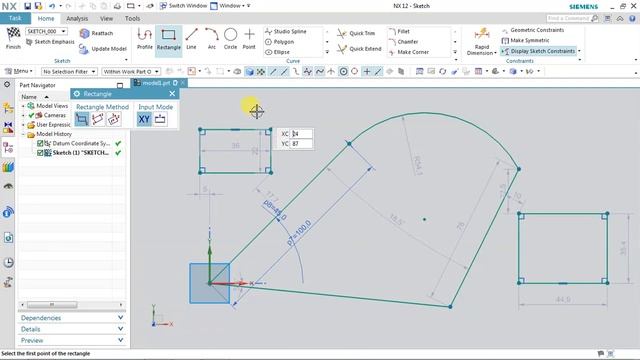Click the Finish sketch flag icon
The width and height of the screenshot is (640, 360).
click(13, 34)
